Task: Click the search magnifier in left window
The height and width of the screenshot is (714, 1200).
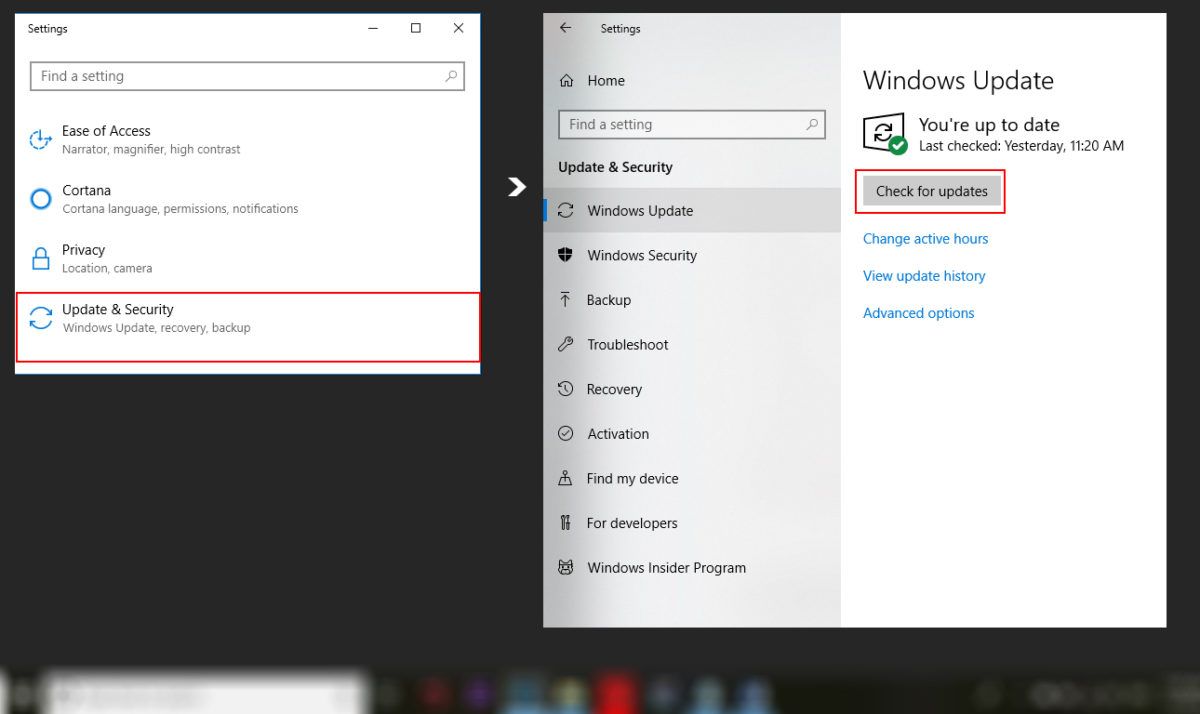Action: pos(451,76)
